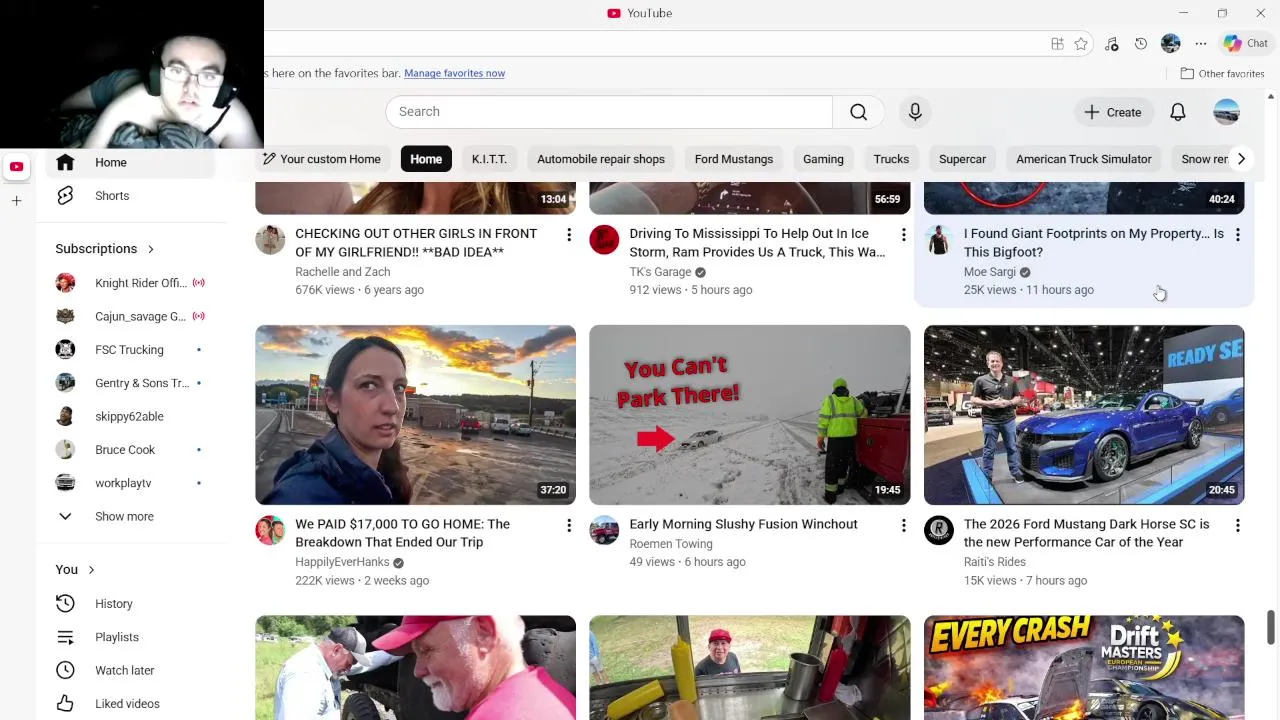Open split screen icon in address bar
The height and width of the screenshot is (720, 1280).
pos(1057,44)
